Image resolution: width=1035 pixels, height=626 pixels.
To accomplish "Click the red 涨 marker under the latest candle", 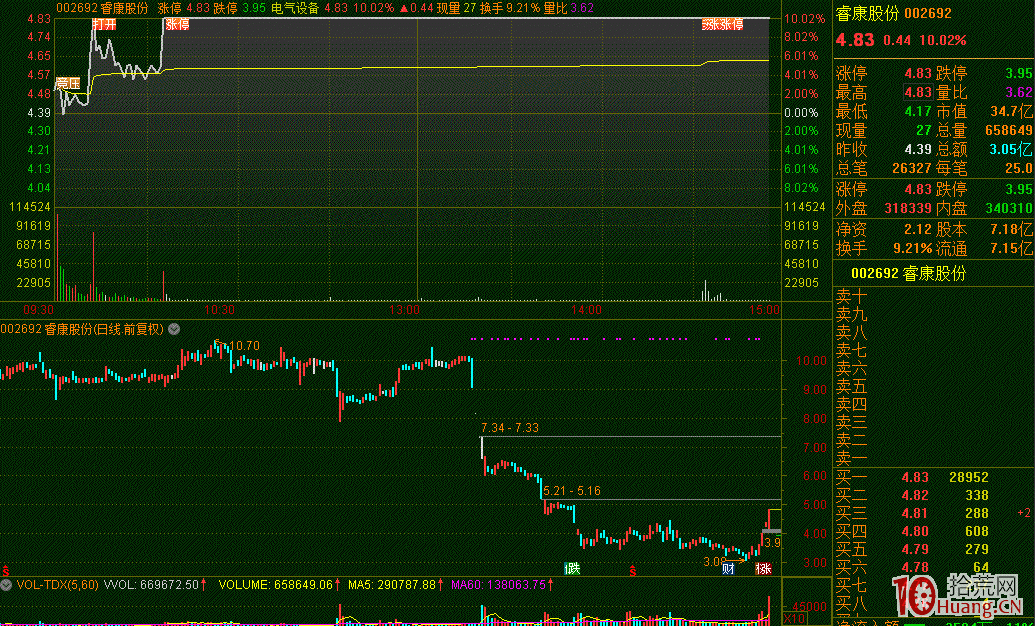I will click(764, 569).
